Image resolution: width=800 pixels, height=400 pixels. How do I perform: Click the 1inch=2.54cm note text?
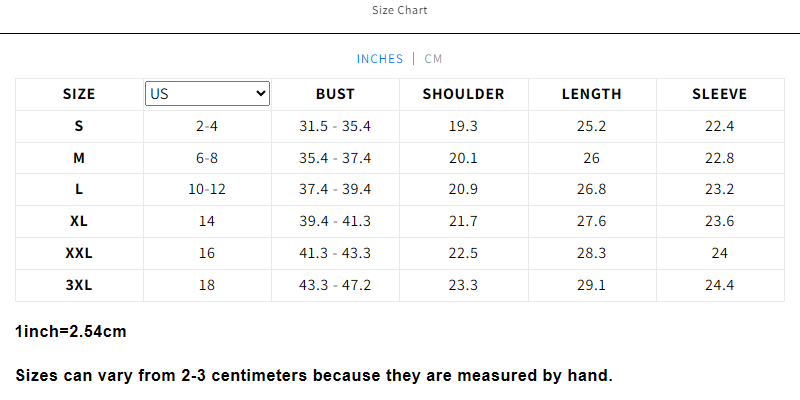71,332
